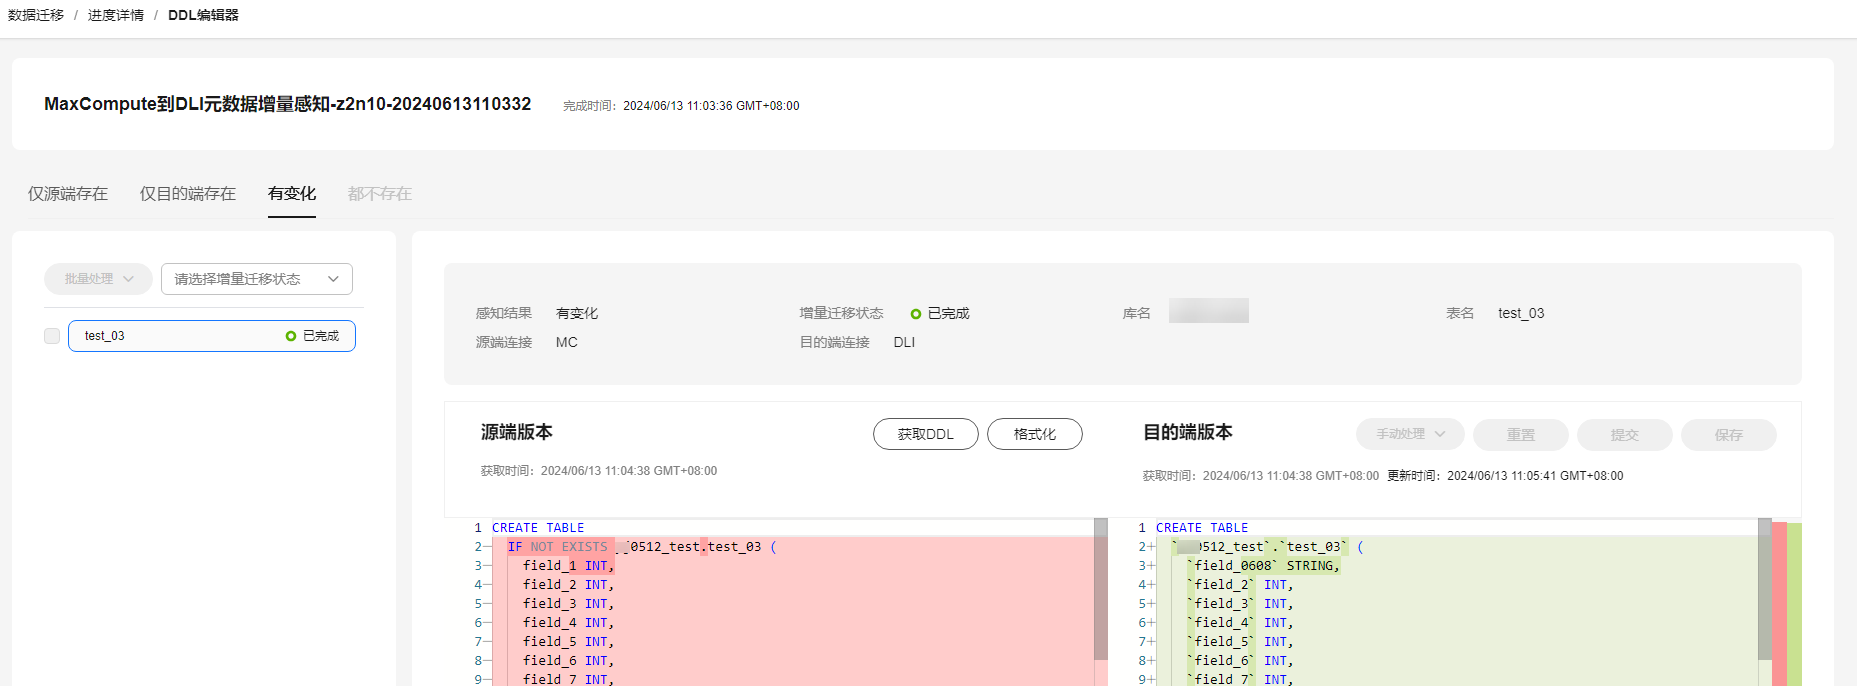Click the DDL编辑器 breadcrumb
The image size is (1857, 686).
203,15
